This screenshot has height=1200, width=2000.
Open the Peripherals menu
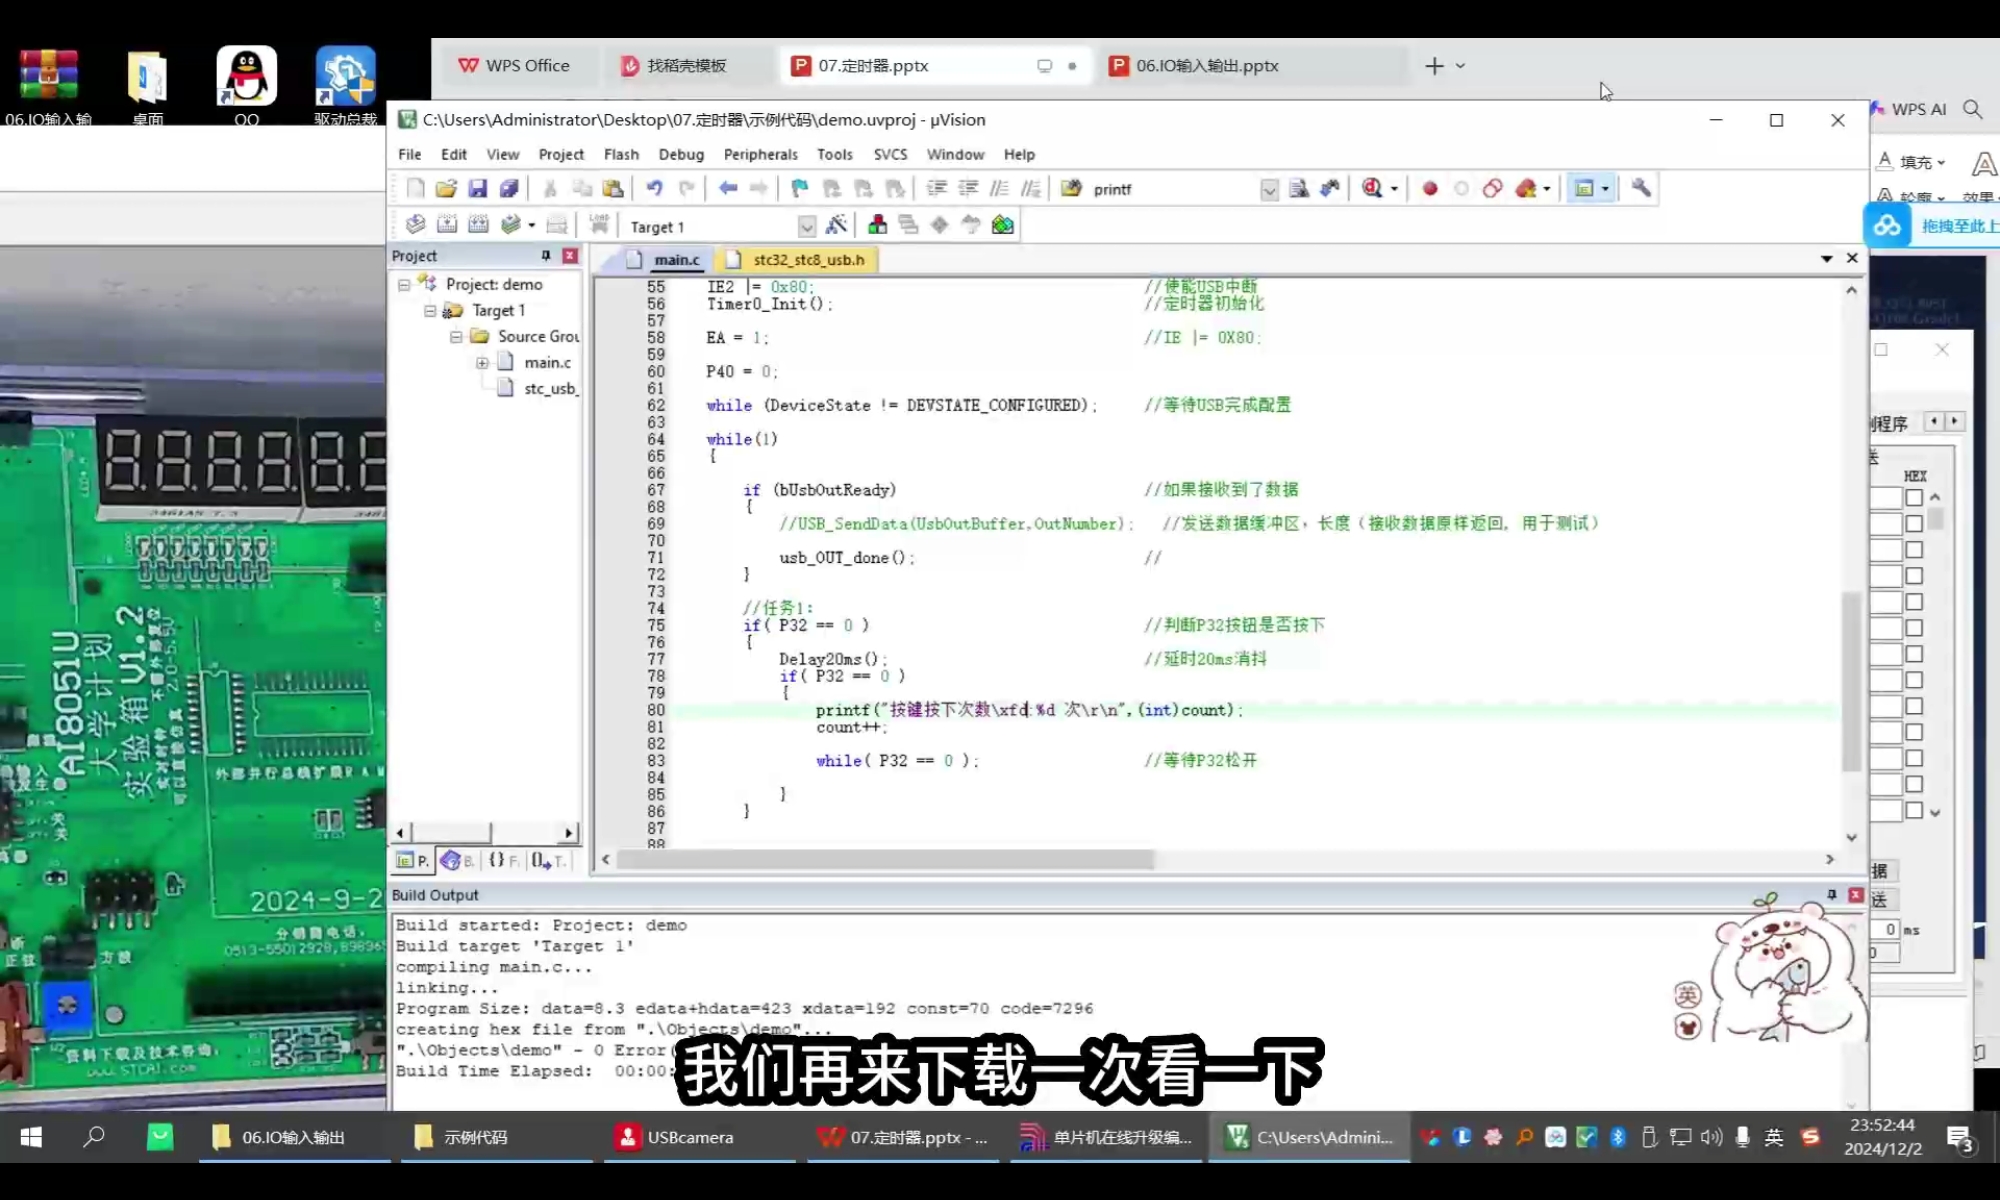pyautogui.click(x=761, y=154)
